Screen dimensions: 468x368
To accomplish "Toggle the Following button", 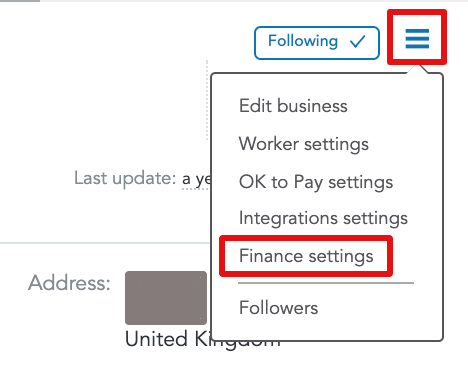I will (x=317, y=43).
